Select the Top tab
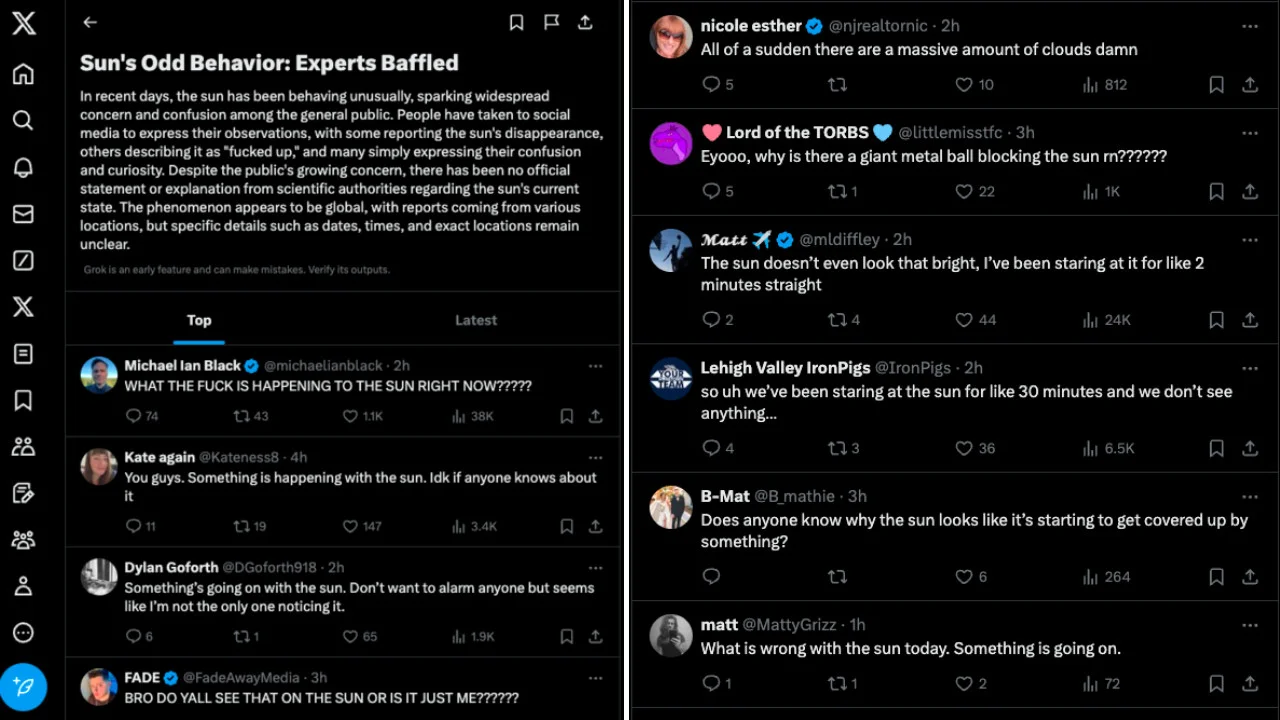Viewport: 1280px width, 720px height. click(199, 320)
